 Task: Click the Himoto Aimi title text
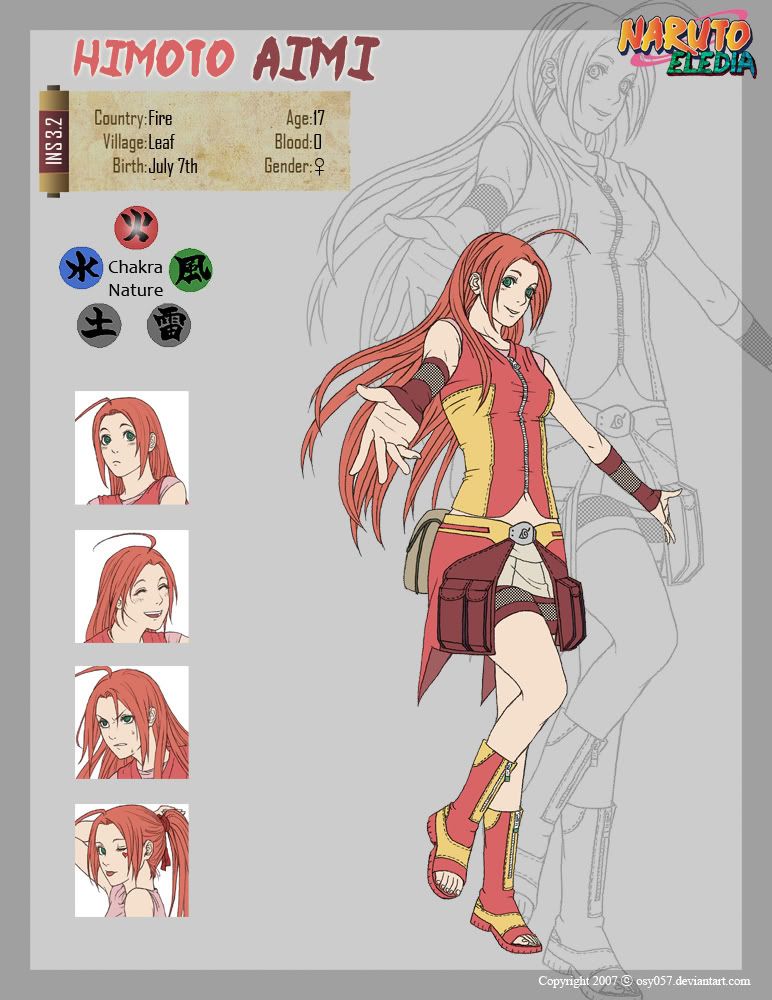226,59
